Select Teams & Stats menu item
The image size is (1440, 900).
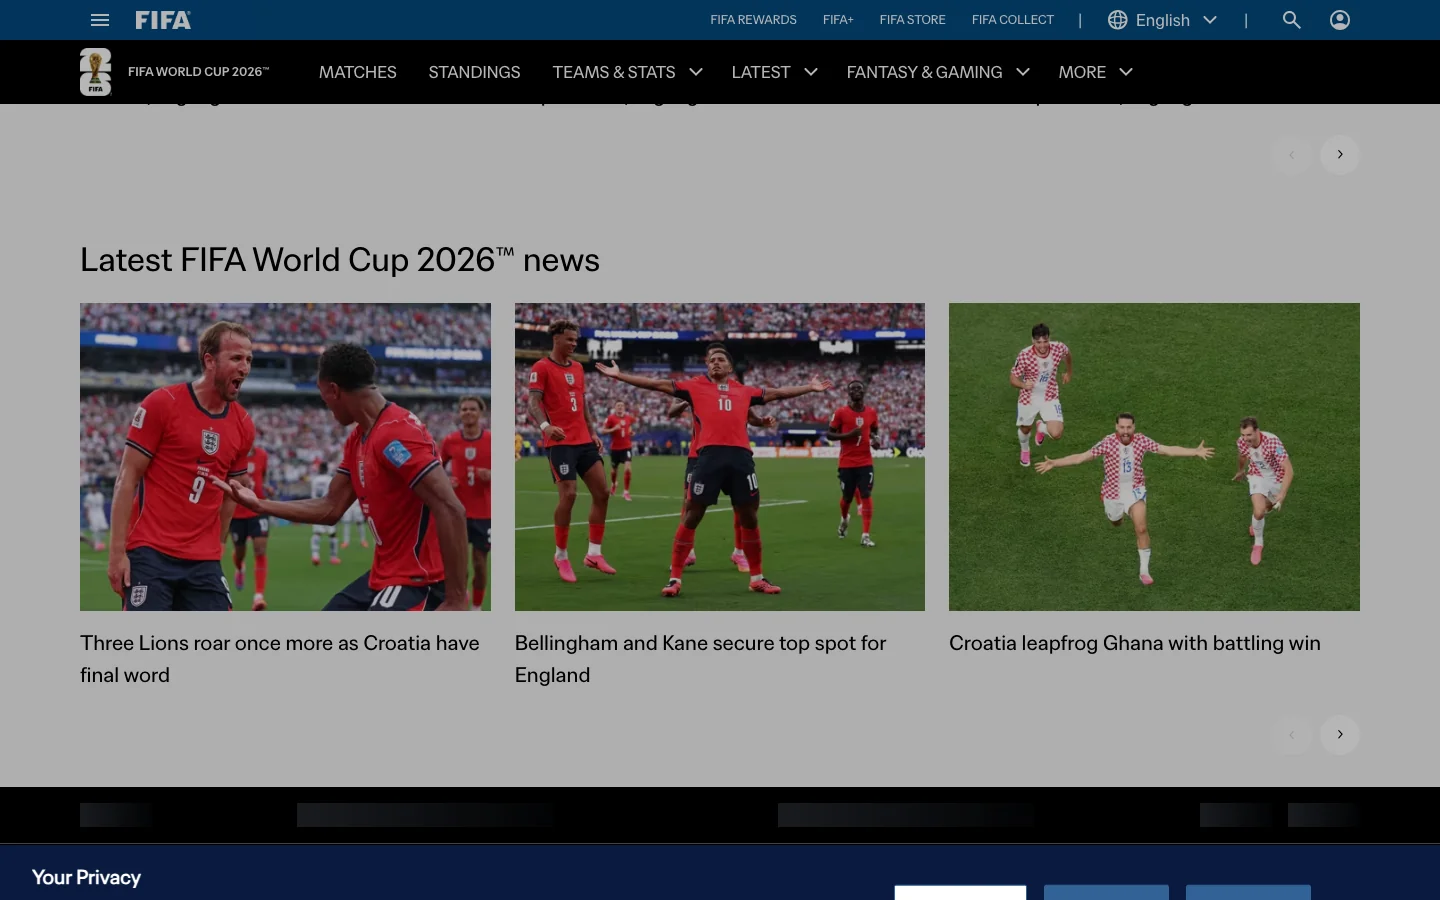(x=614, y=72)
